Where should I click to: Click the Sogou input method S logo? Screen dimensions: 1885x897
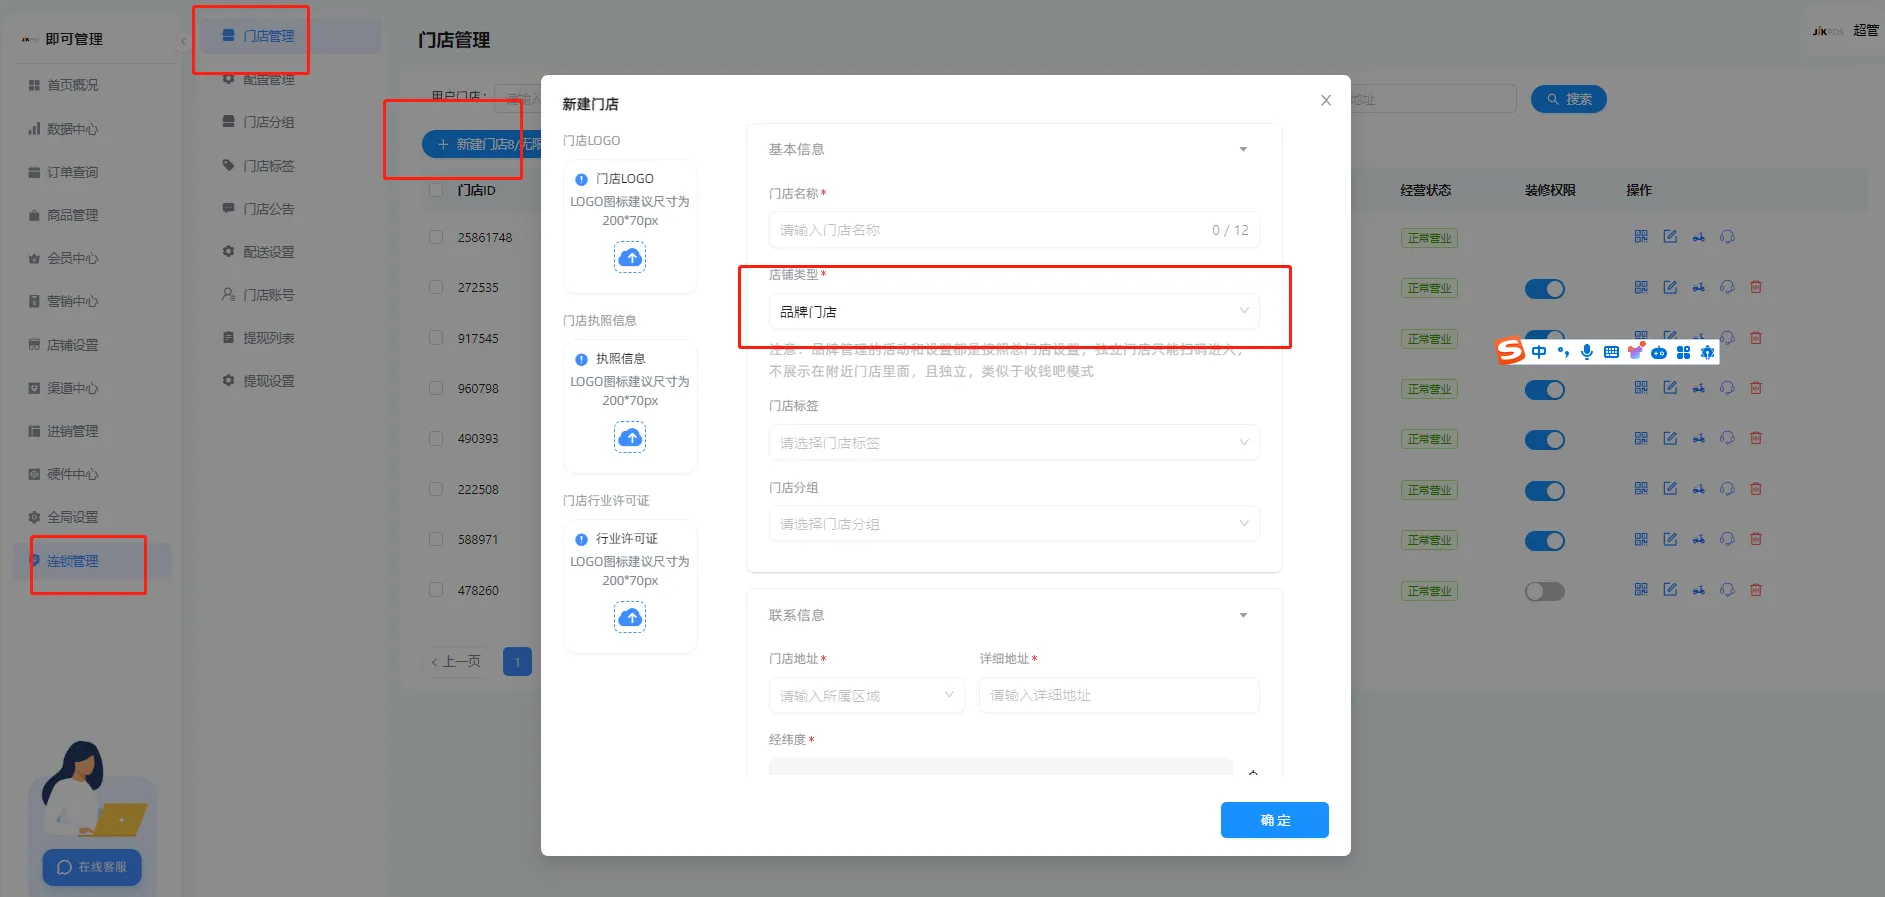point(1510,351)
